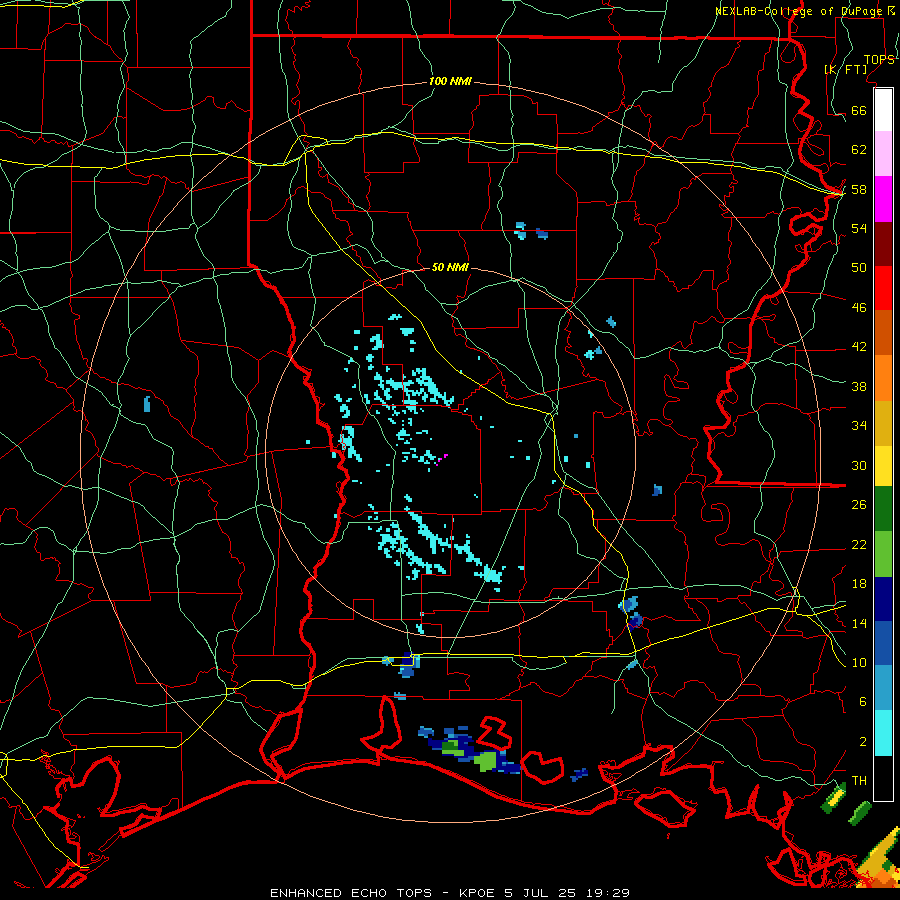Click the light green legend swatch
The height and width of the screenshot is (900, 900).
click(x=883, y=554)
